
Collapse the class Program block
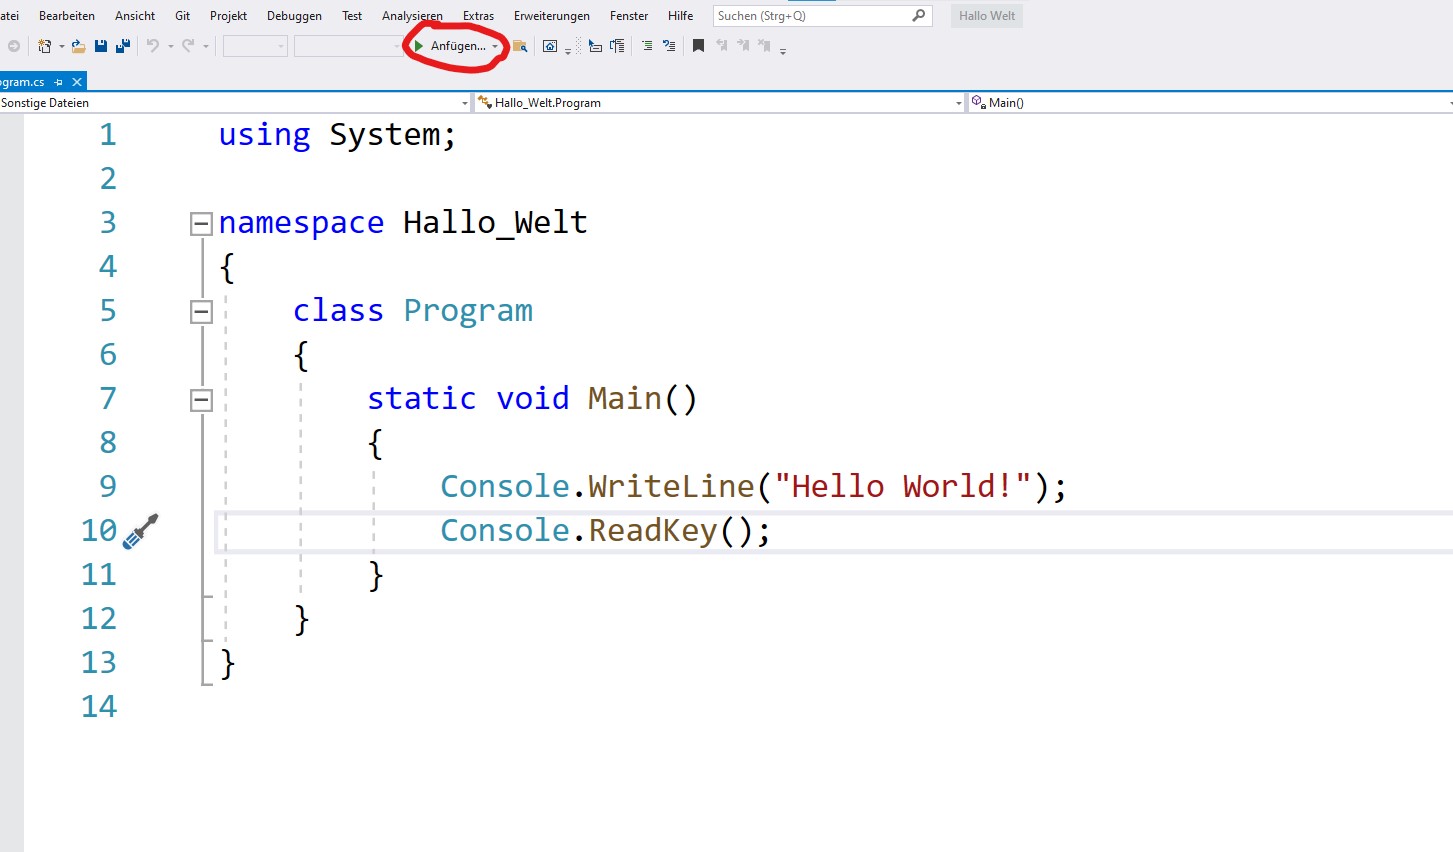tap(201, 312)
